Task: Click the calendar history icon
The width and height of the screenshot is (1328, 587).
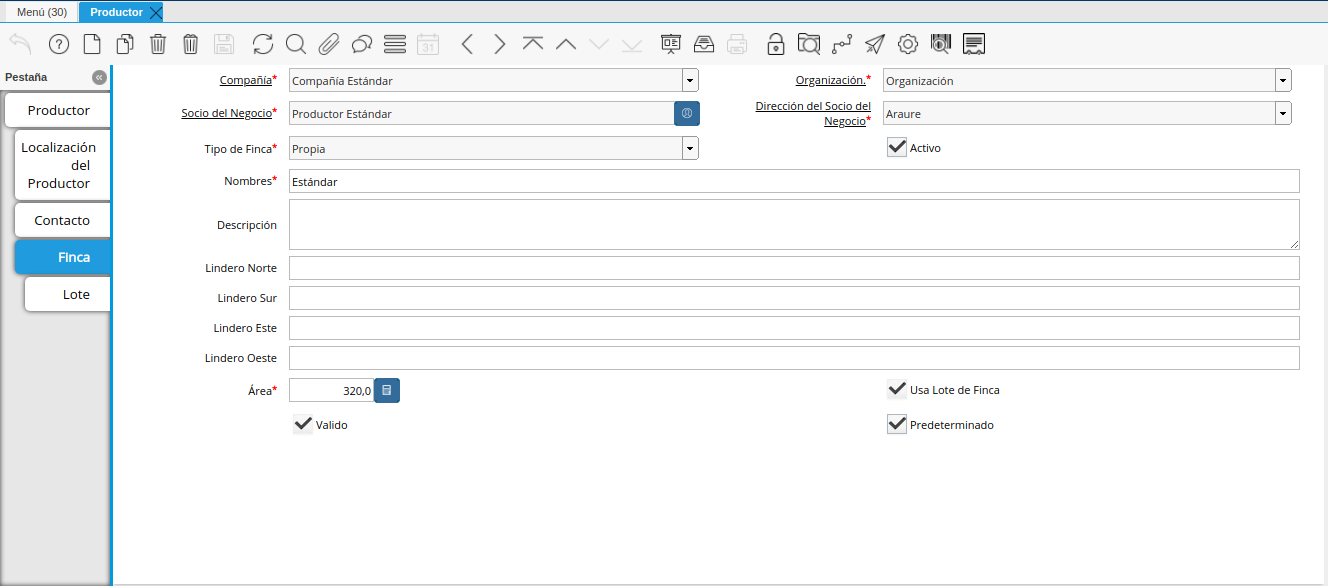Action: (x=428, y=44)
